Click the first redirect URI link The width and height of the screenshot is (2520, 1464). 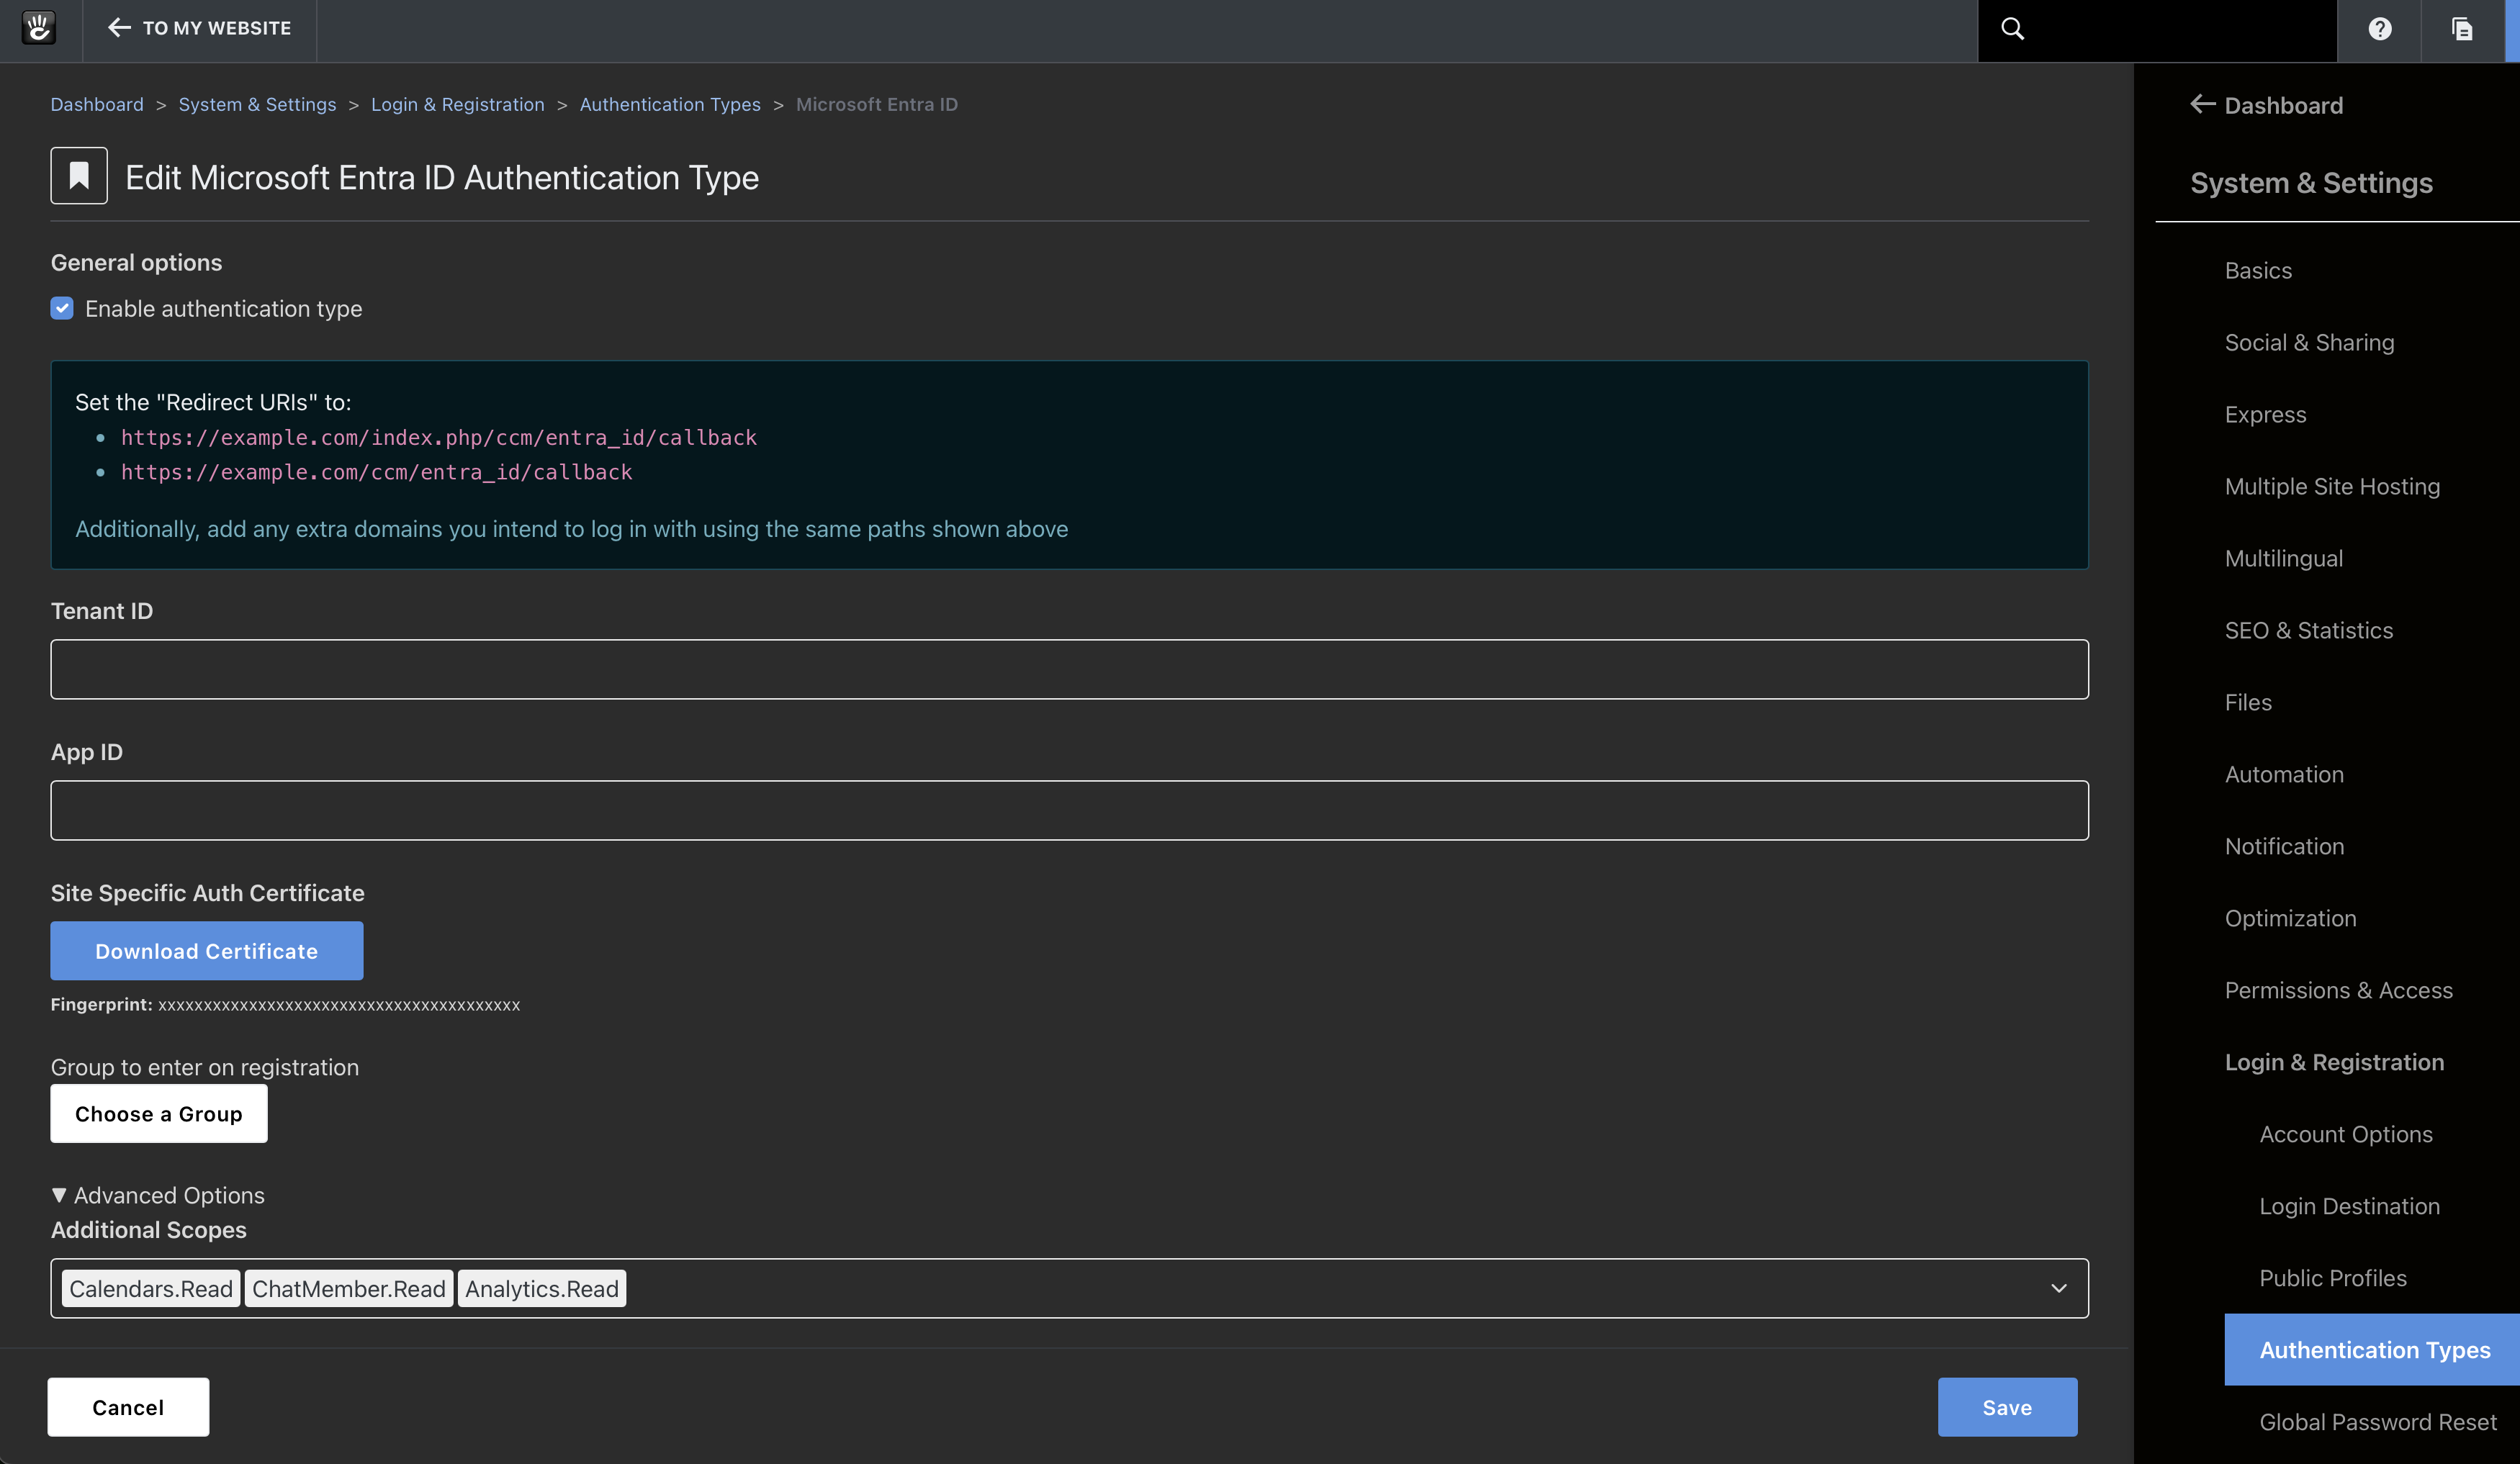[x=439, y=437]
